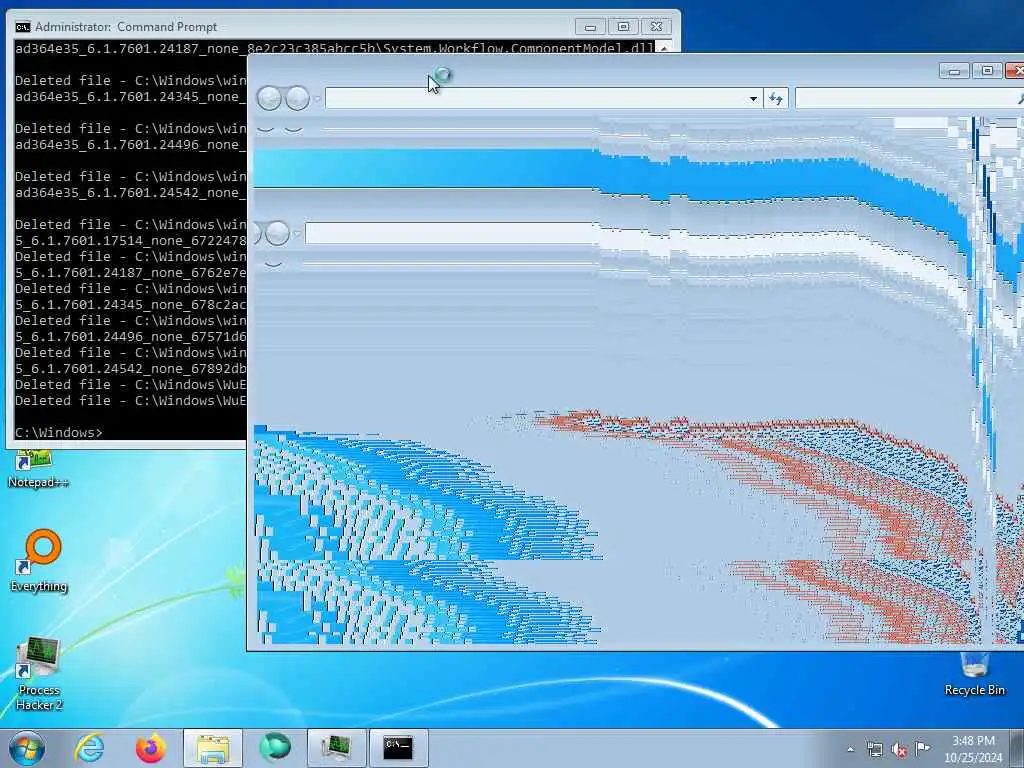1024x768 pixels.
Task: Open the Recycle Bin desktop icon
Action: tap(974, 674)
